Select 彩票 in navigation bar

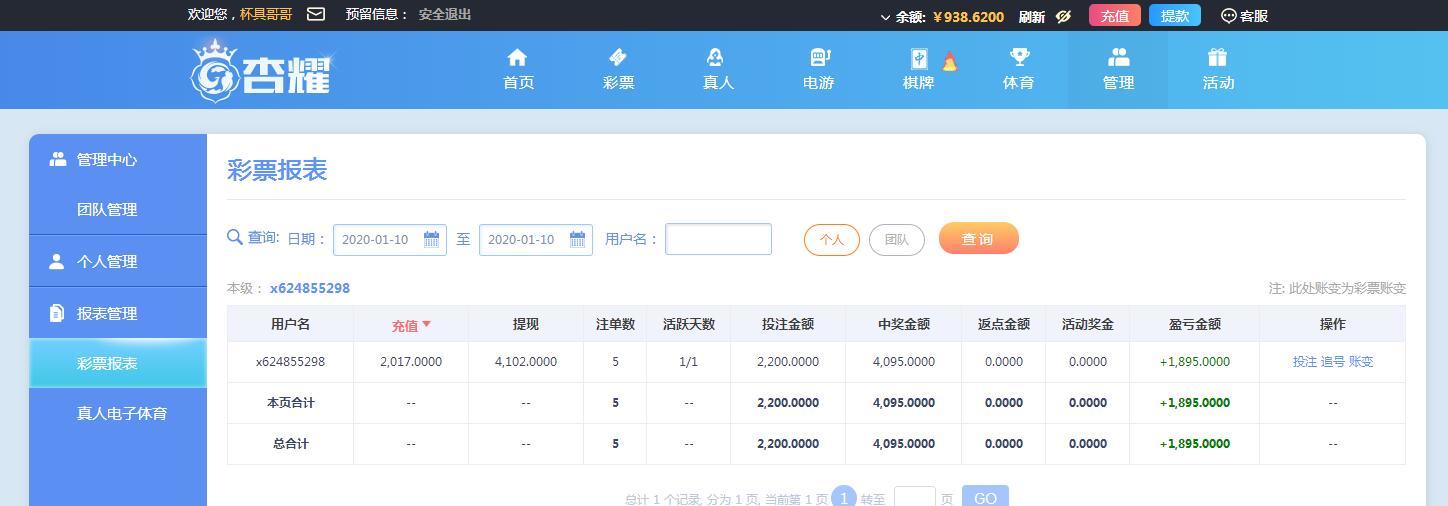618,83
